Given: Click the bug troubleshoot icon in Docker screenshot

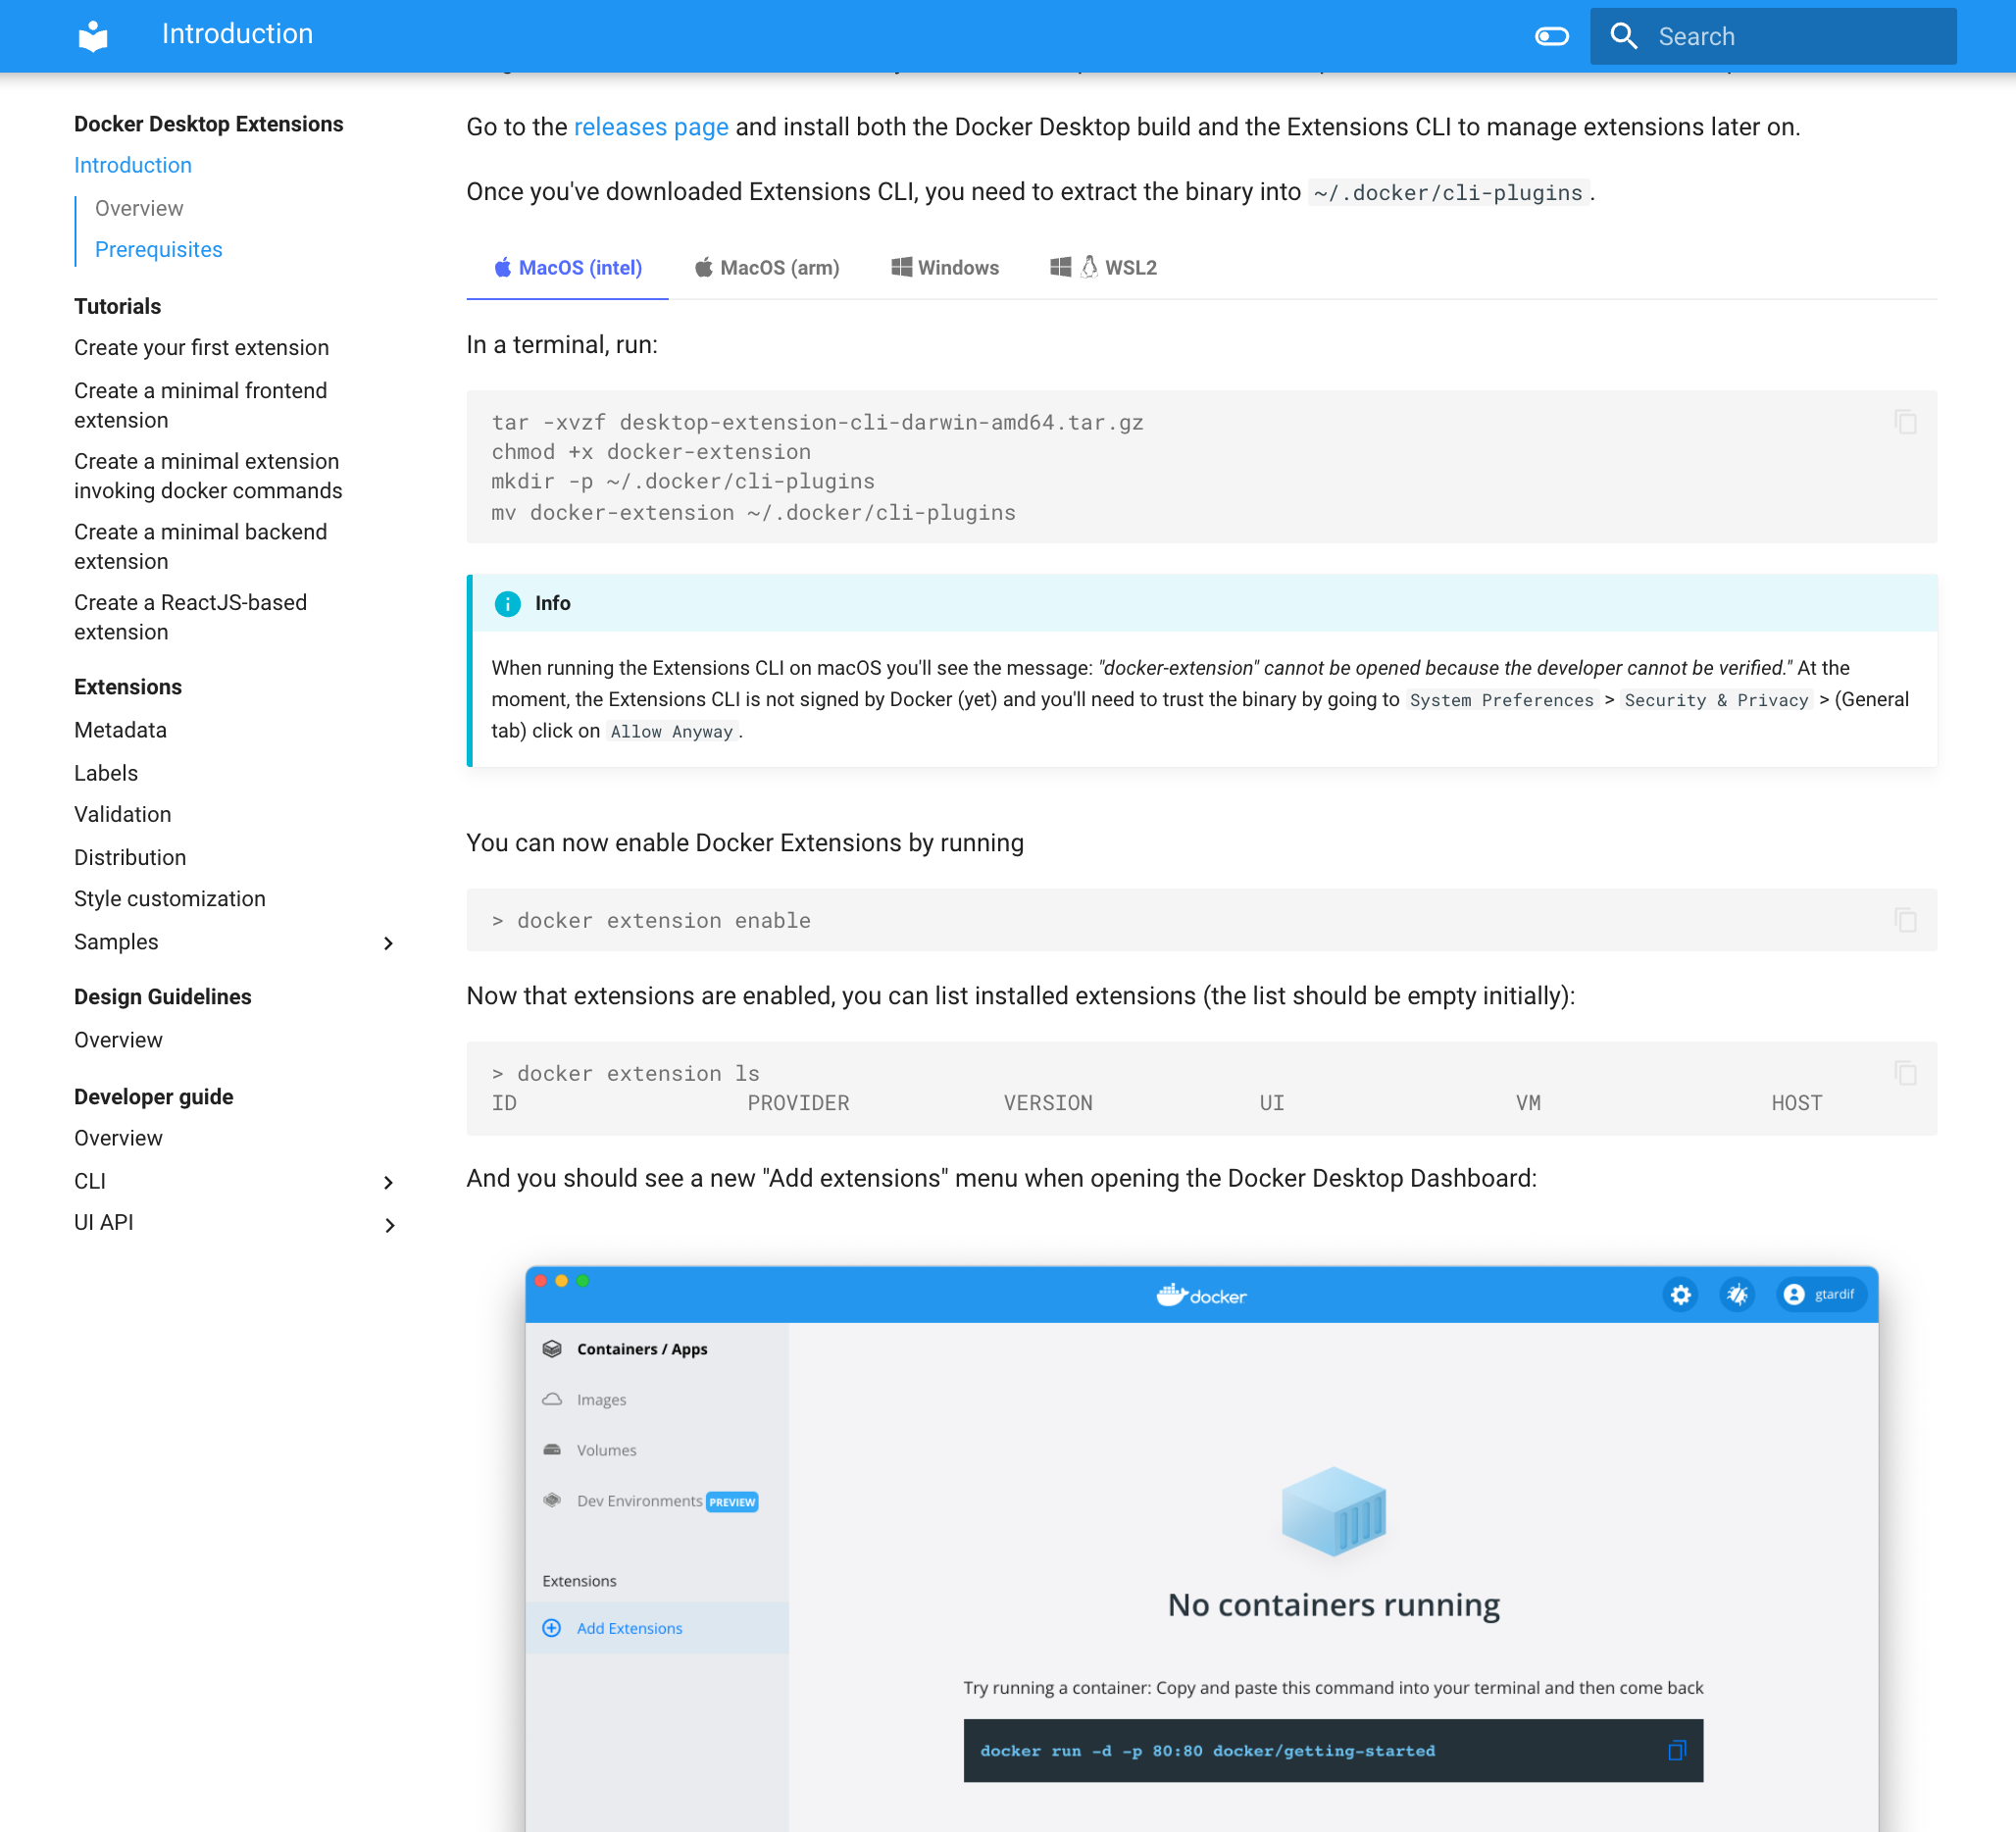Looking at the screenshot, I should pos(1737,1294).
